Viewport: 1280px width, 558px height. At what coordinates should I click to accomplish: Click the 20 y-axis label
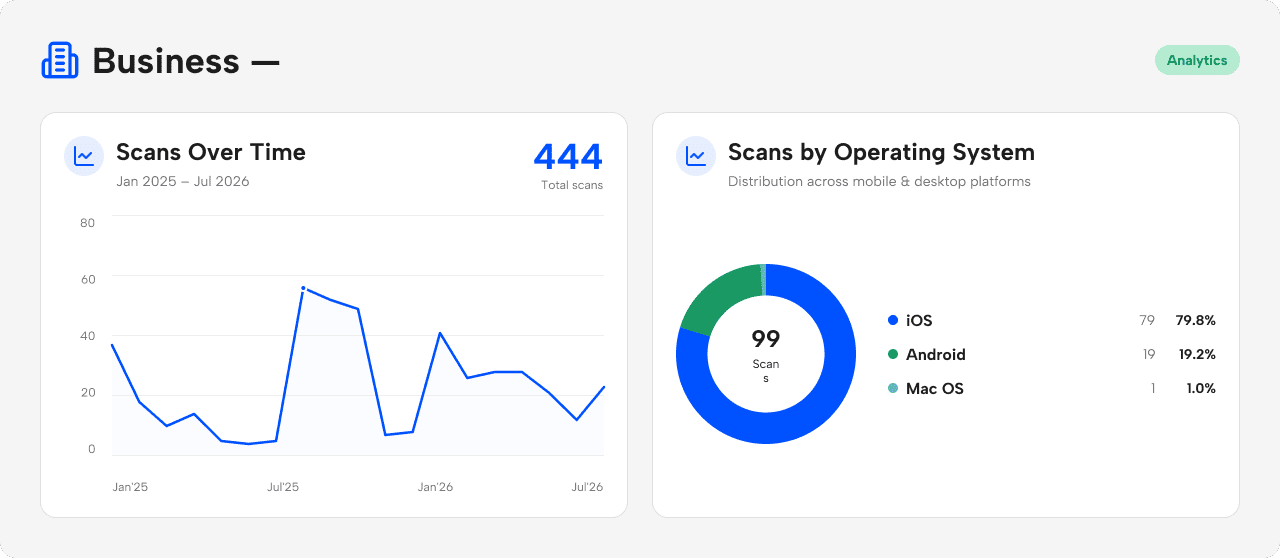(x=88, y=392)
